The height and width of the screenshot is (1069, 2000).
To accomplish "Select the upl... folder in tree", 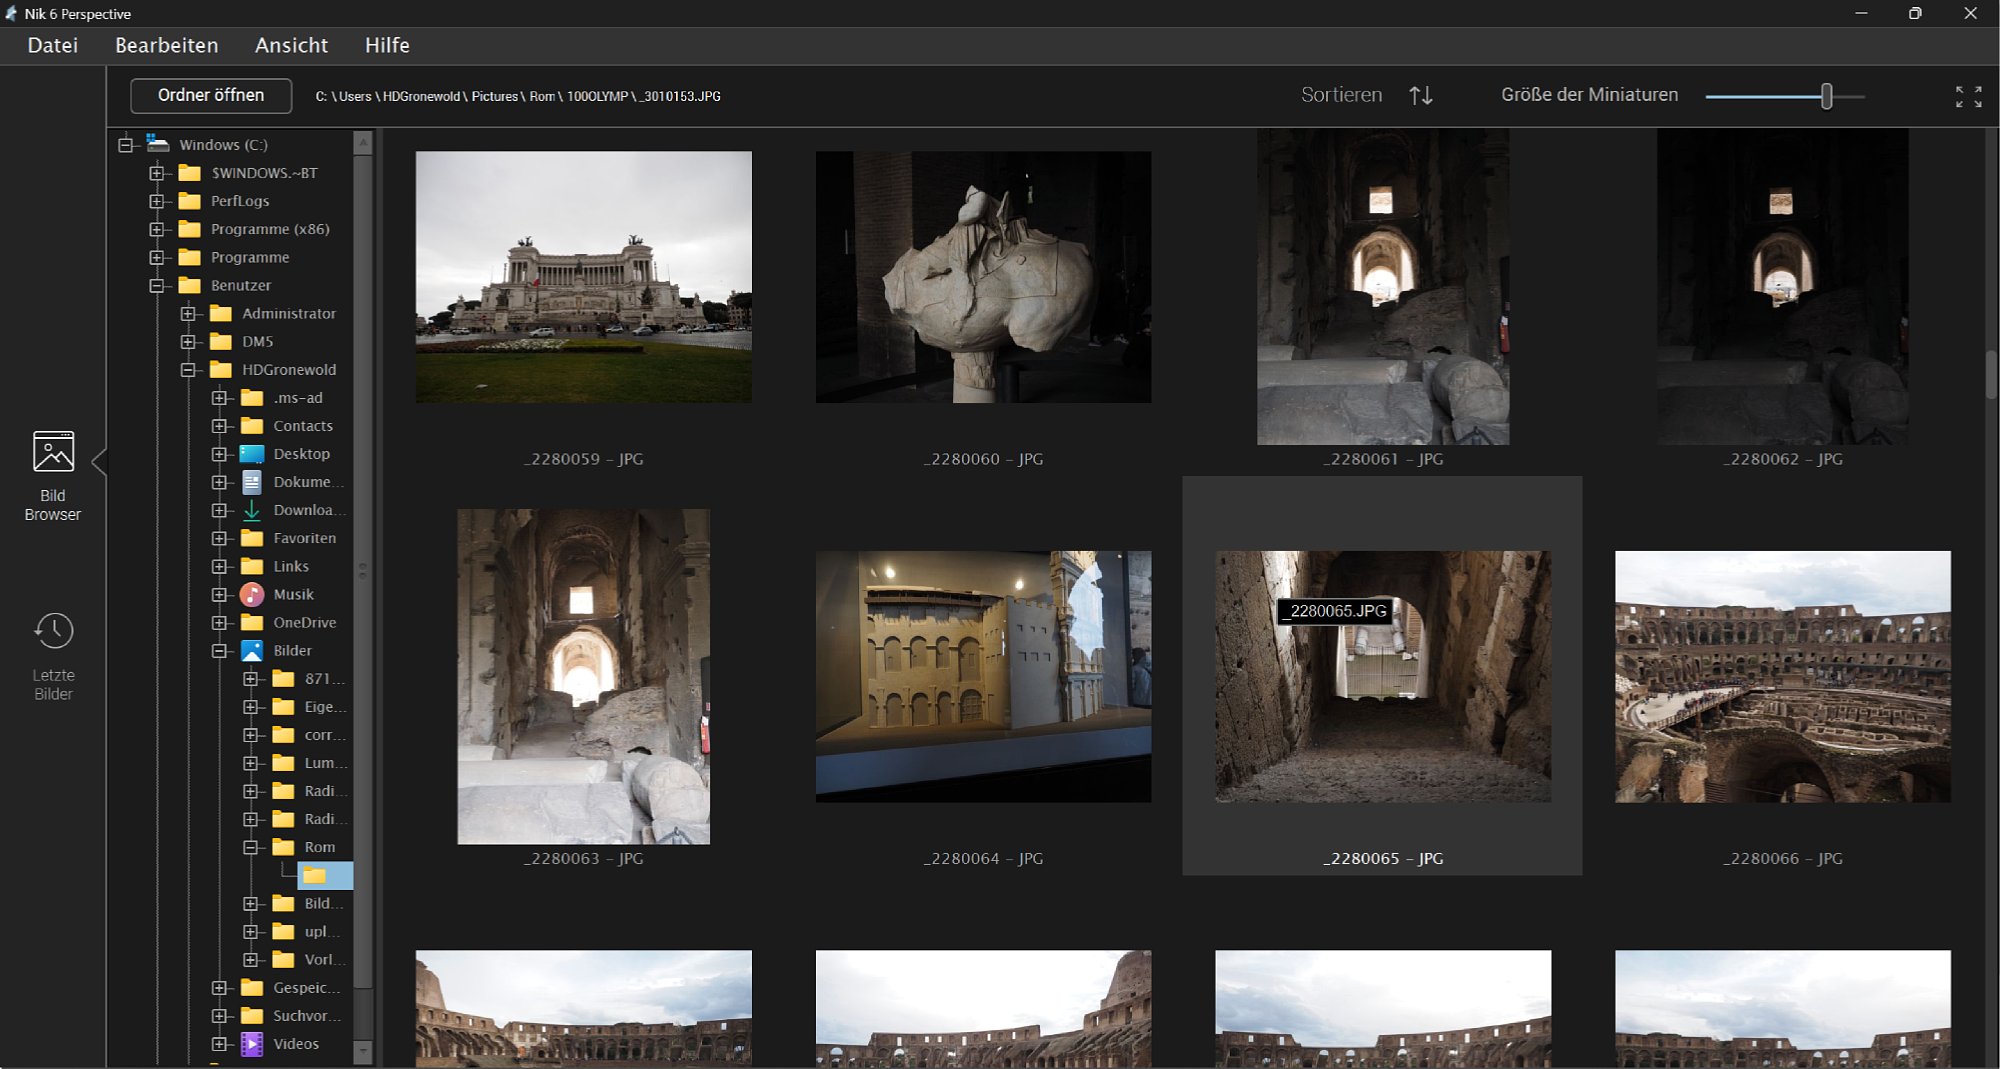I will coord(322,932).
